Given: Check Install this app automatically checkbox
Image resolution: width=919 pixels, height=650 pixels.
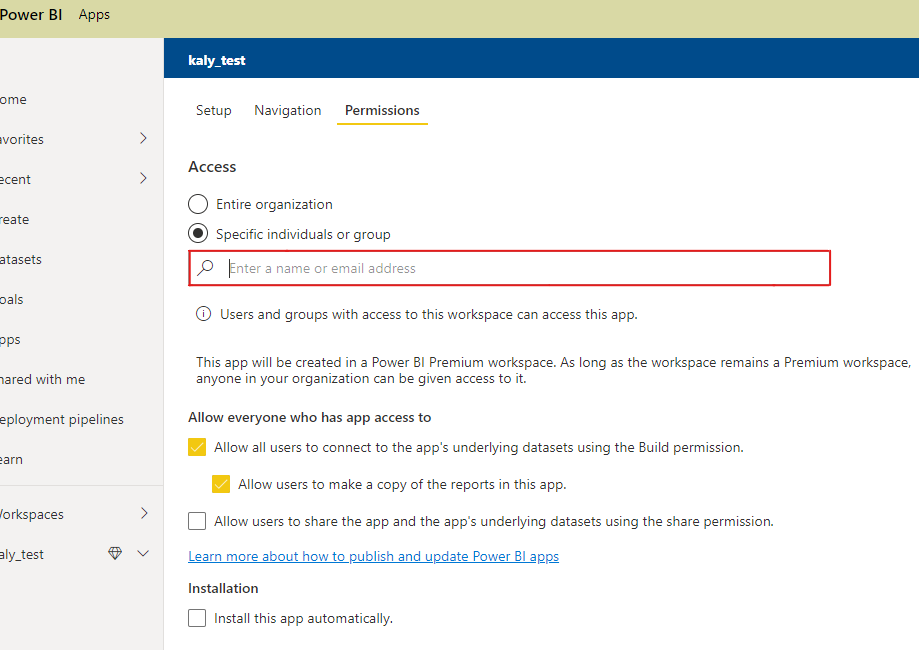Looking at the screenshot, I should click(197, 618).
